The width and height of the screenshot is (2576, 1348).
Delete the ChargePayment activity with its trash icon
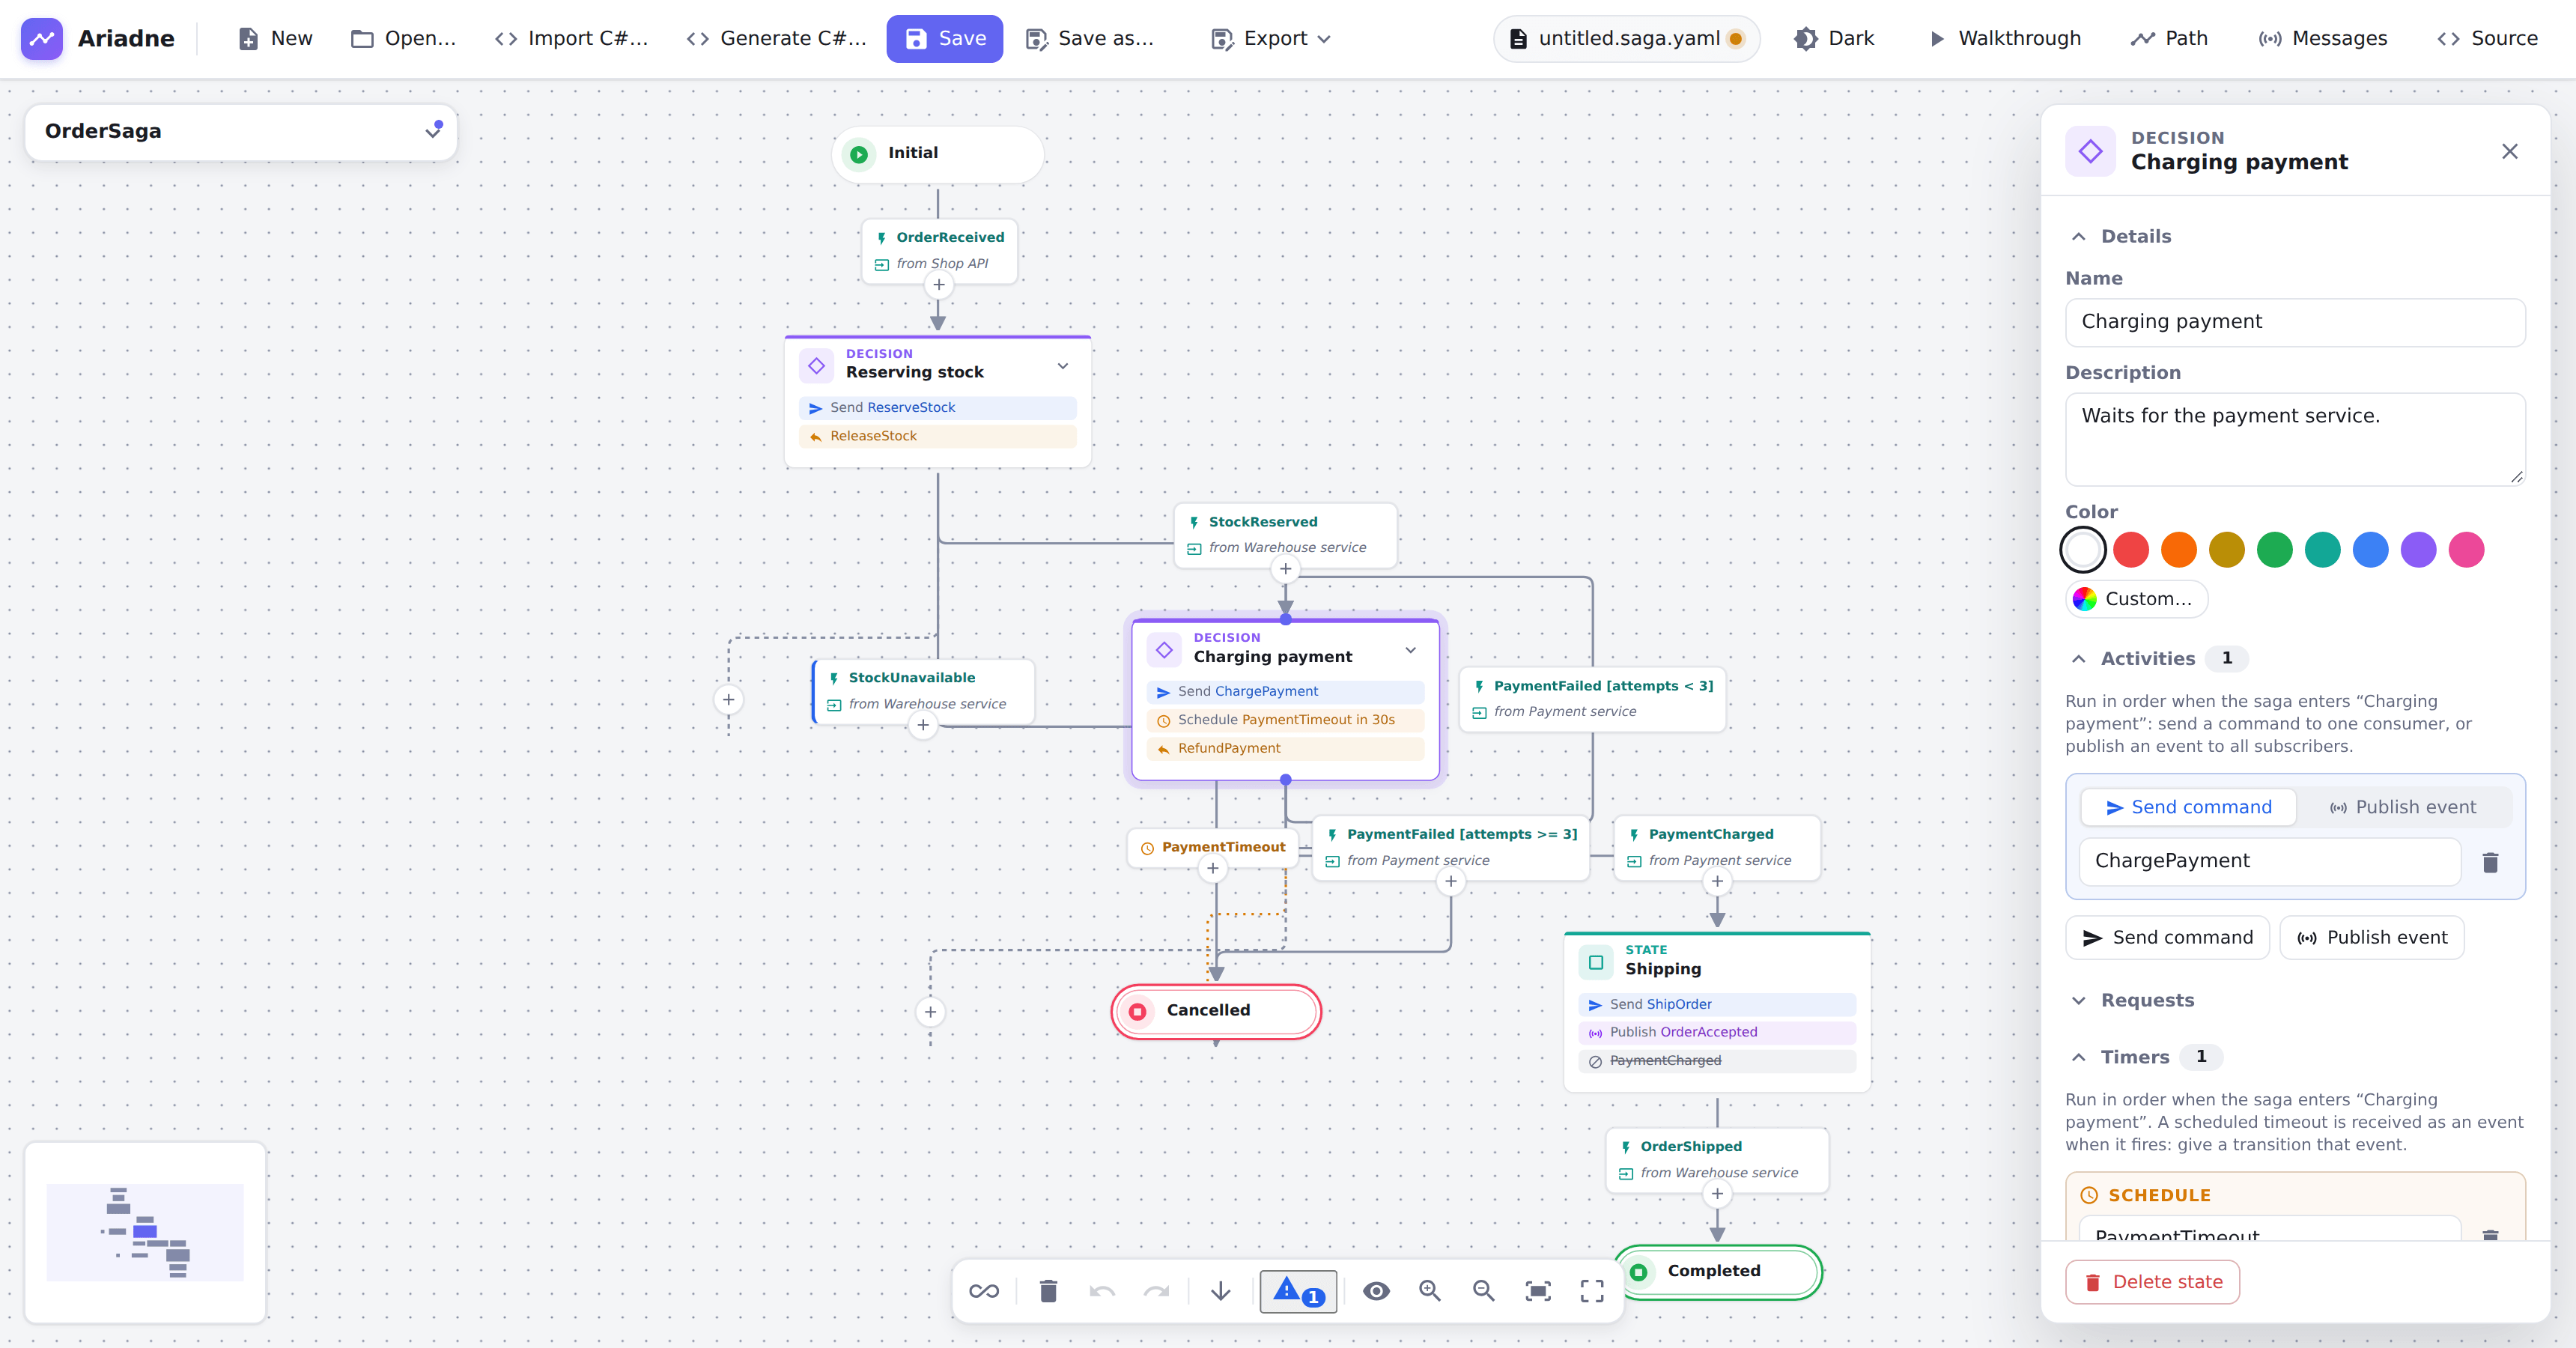coord(2490,862)
